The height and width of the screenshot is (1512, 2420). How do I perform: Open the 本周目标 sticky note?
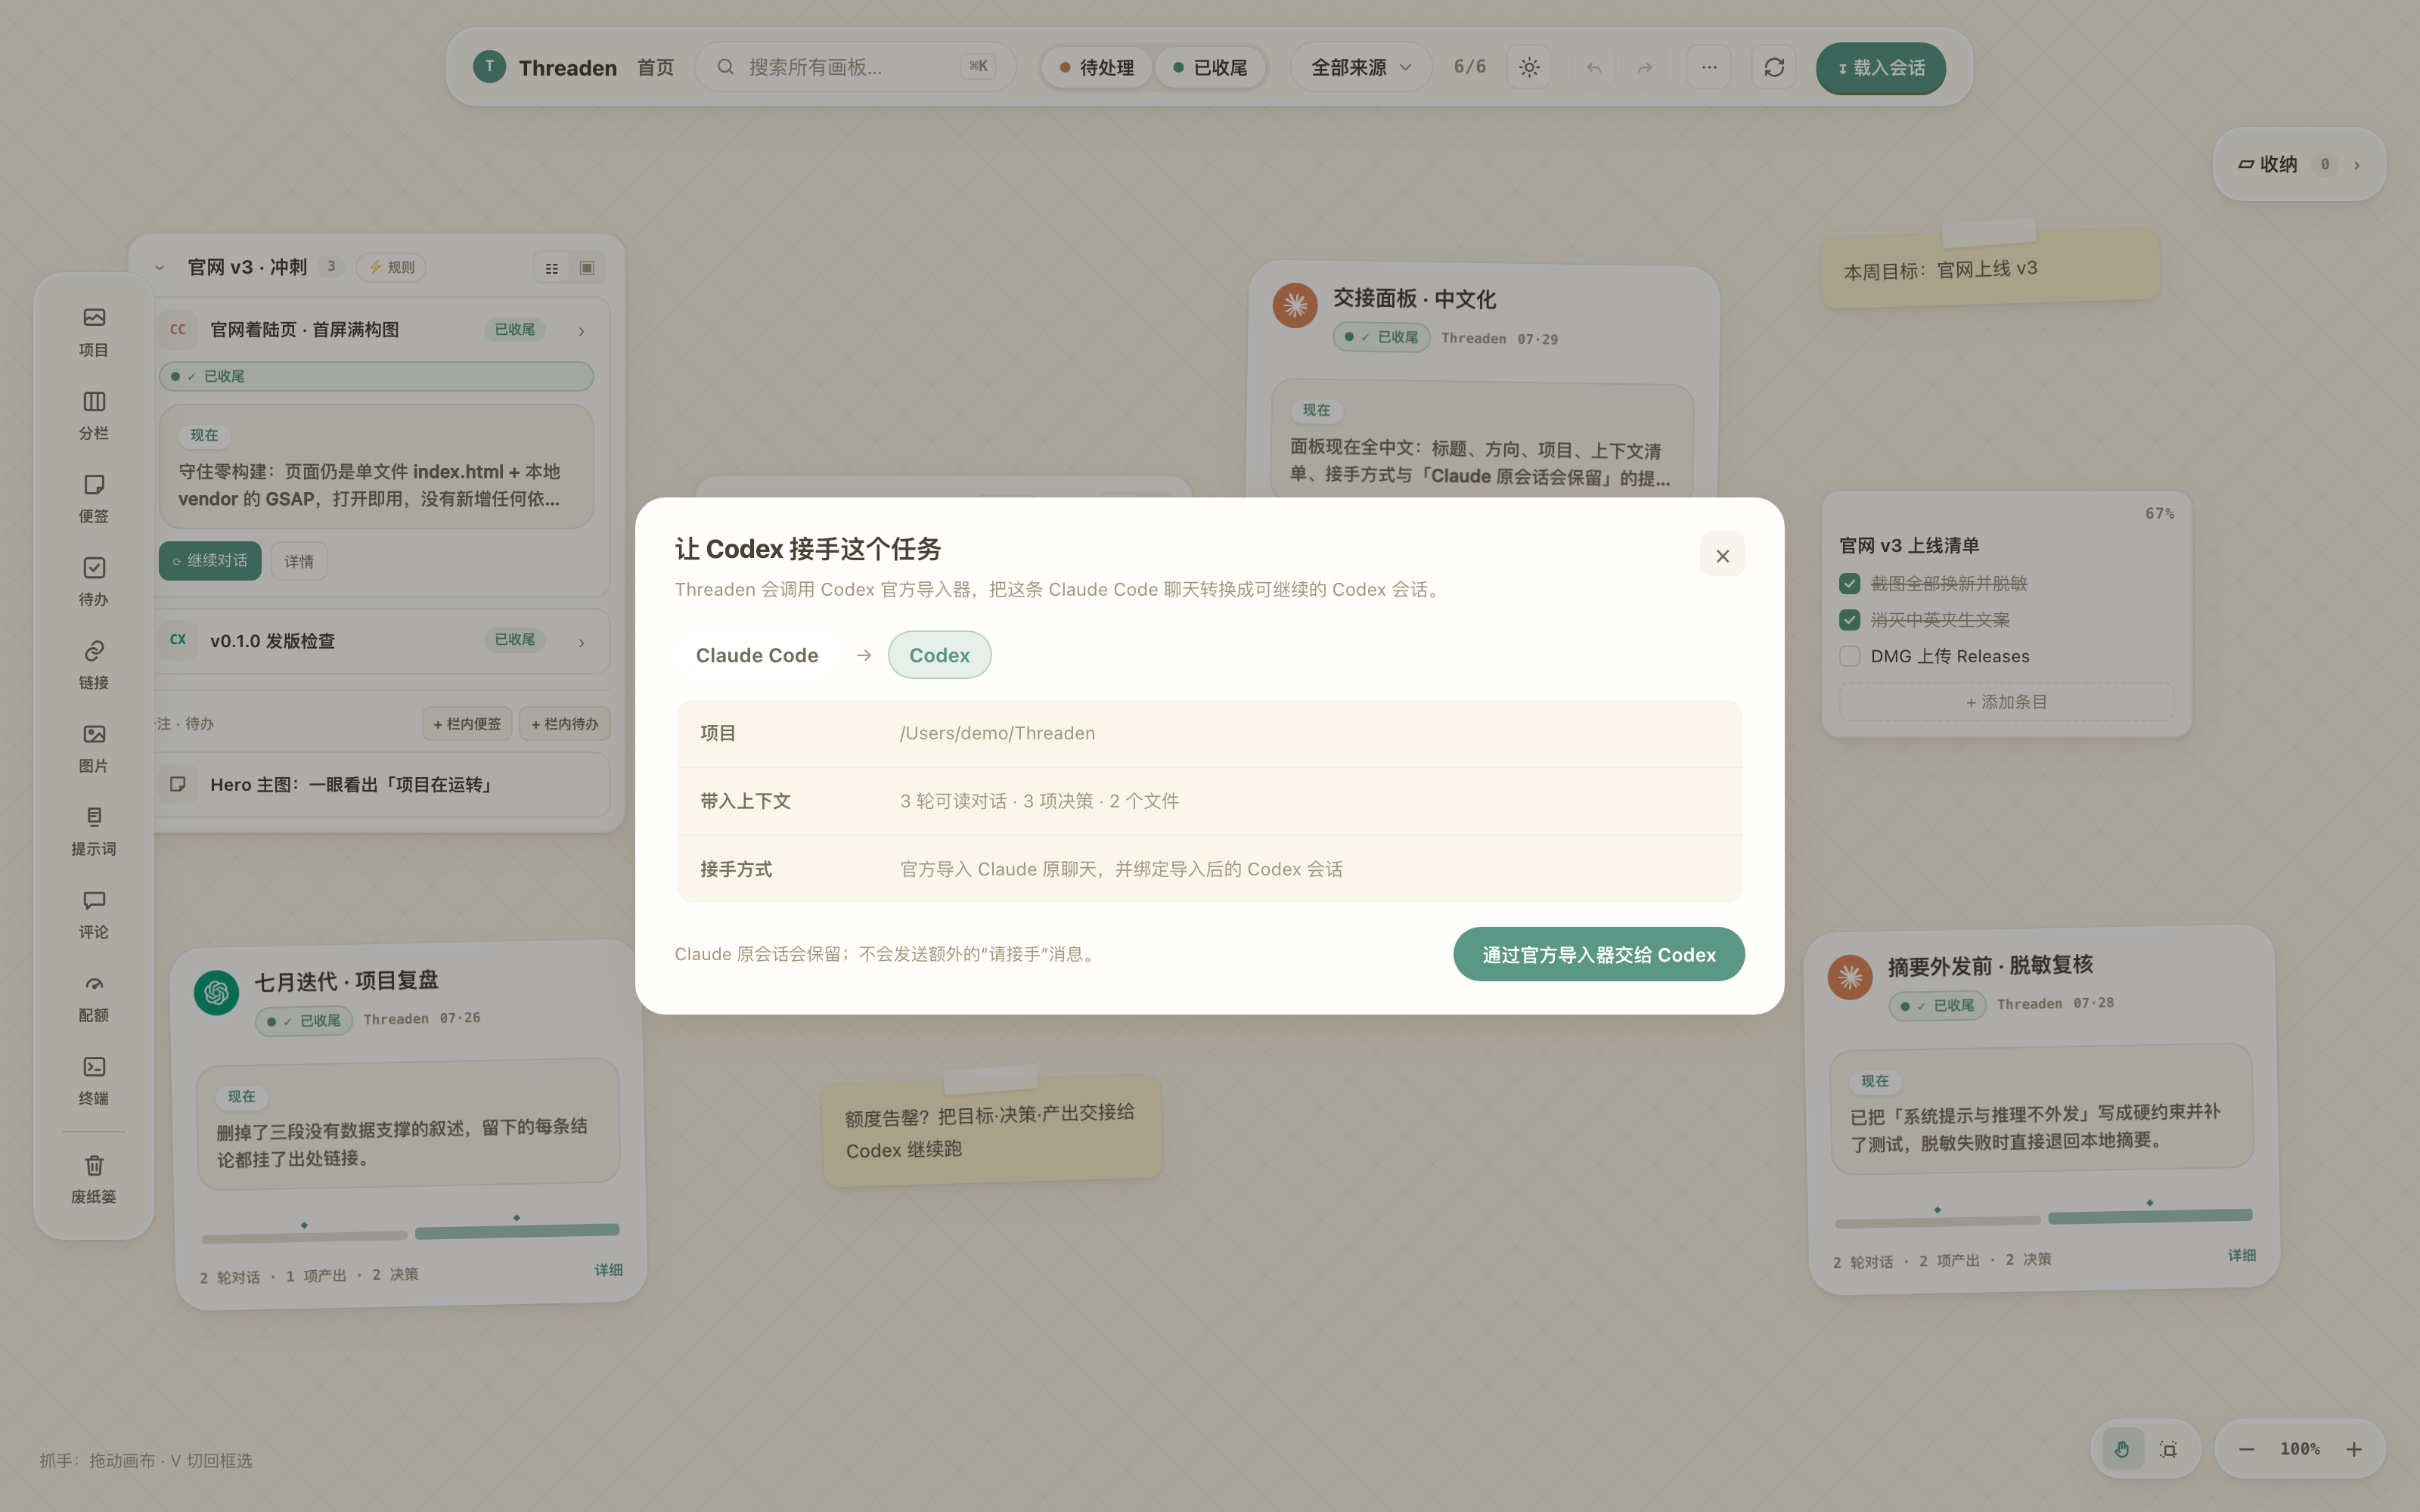1989,269
